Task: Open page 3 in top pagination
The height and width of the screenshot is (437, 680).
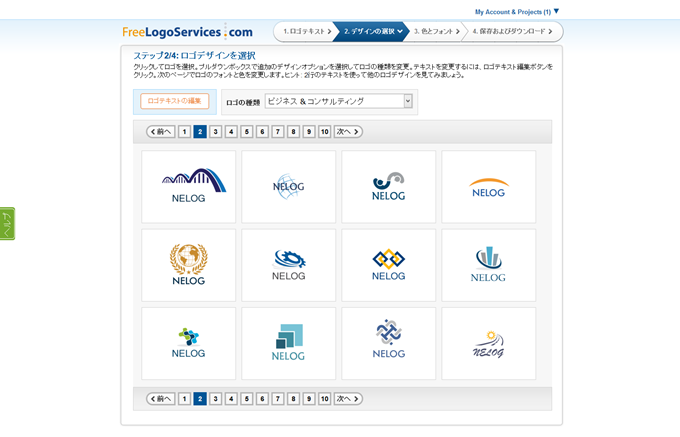Action: coord(216,132)
